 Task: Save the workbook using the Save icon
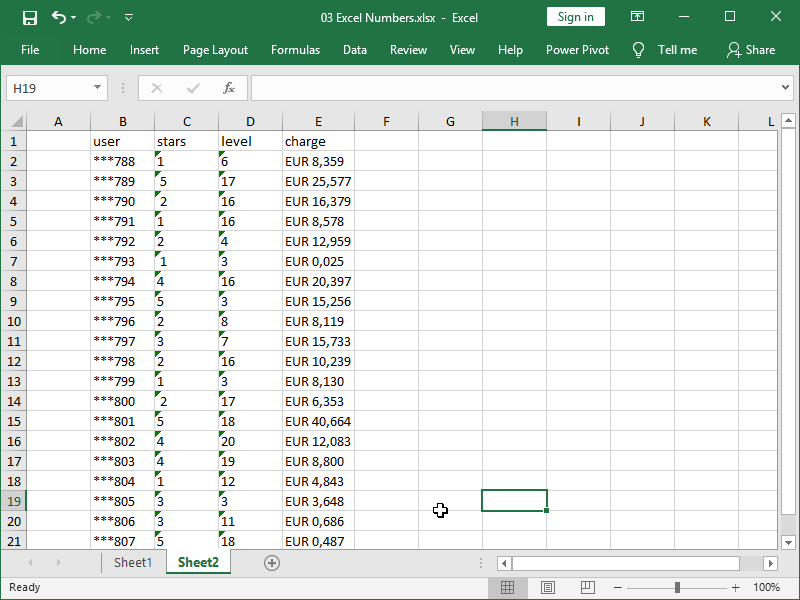28,17
